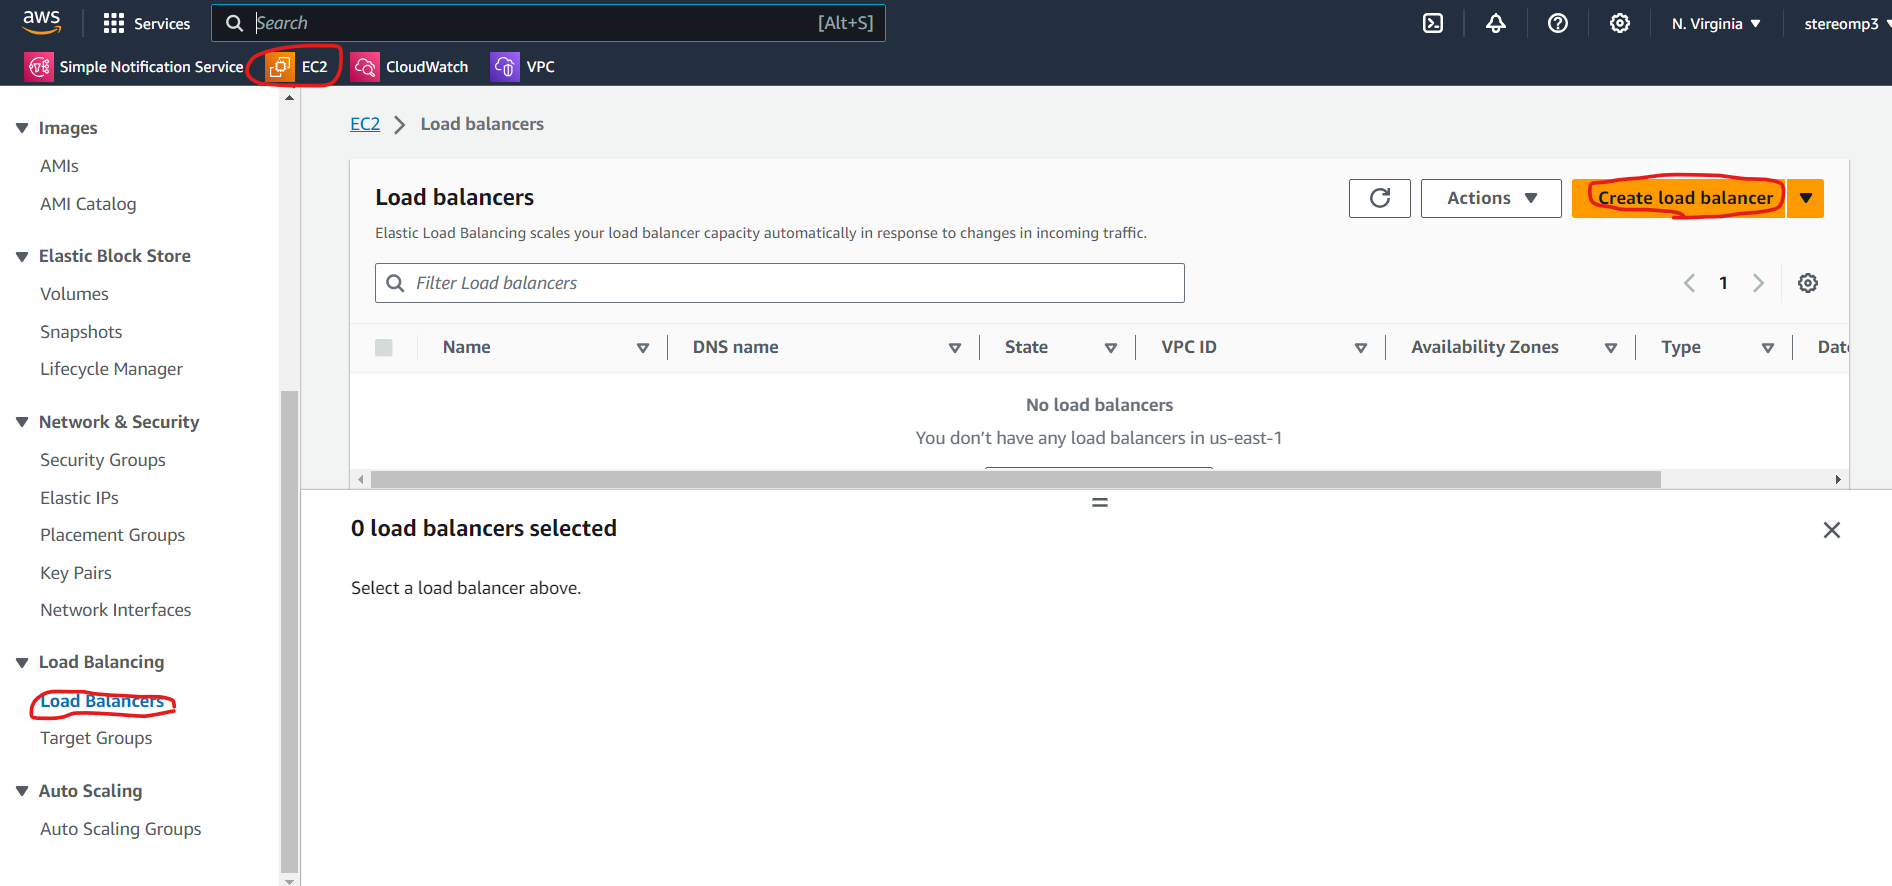Viewport: 1892px width, 886px height.
Task: Select all load balancers checkbox
Action: point(383,347)
